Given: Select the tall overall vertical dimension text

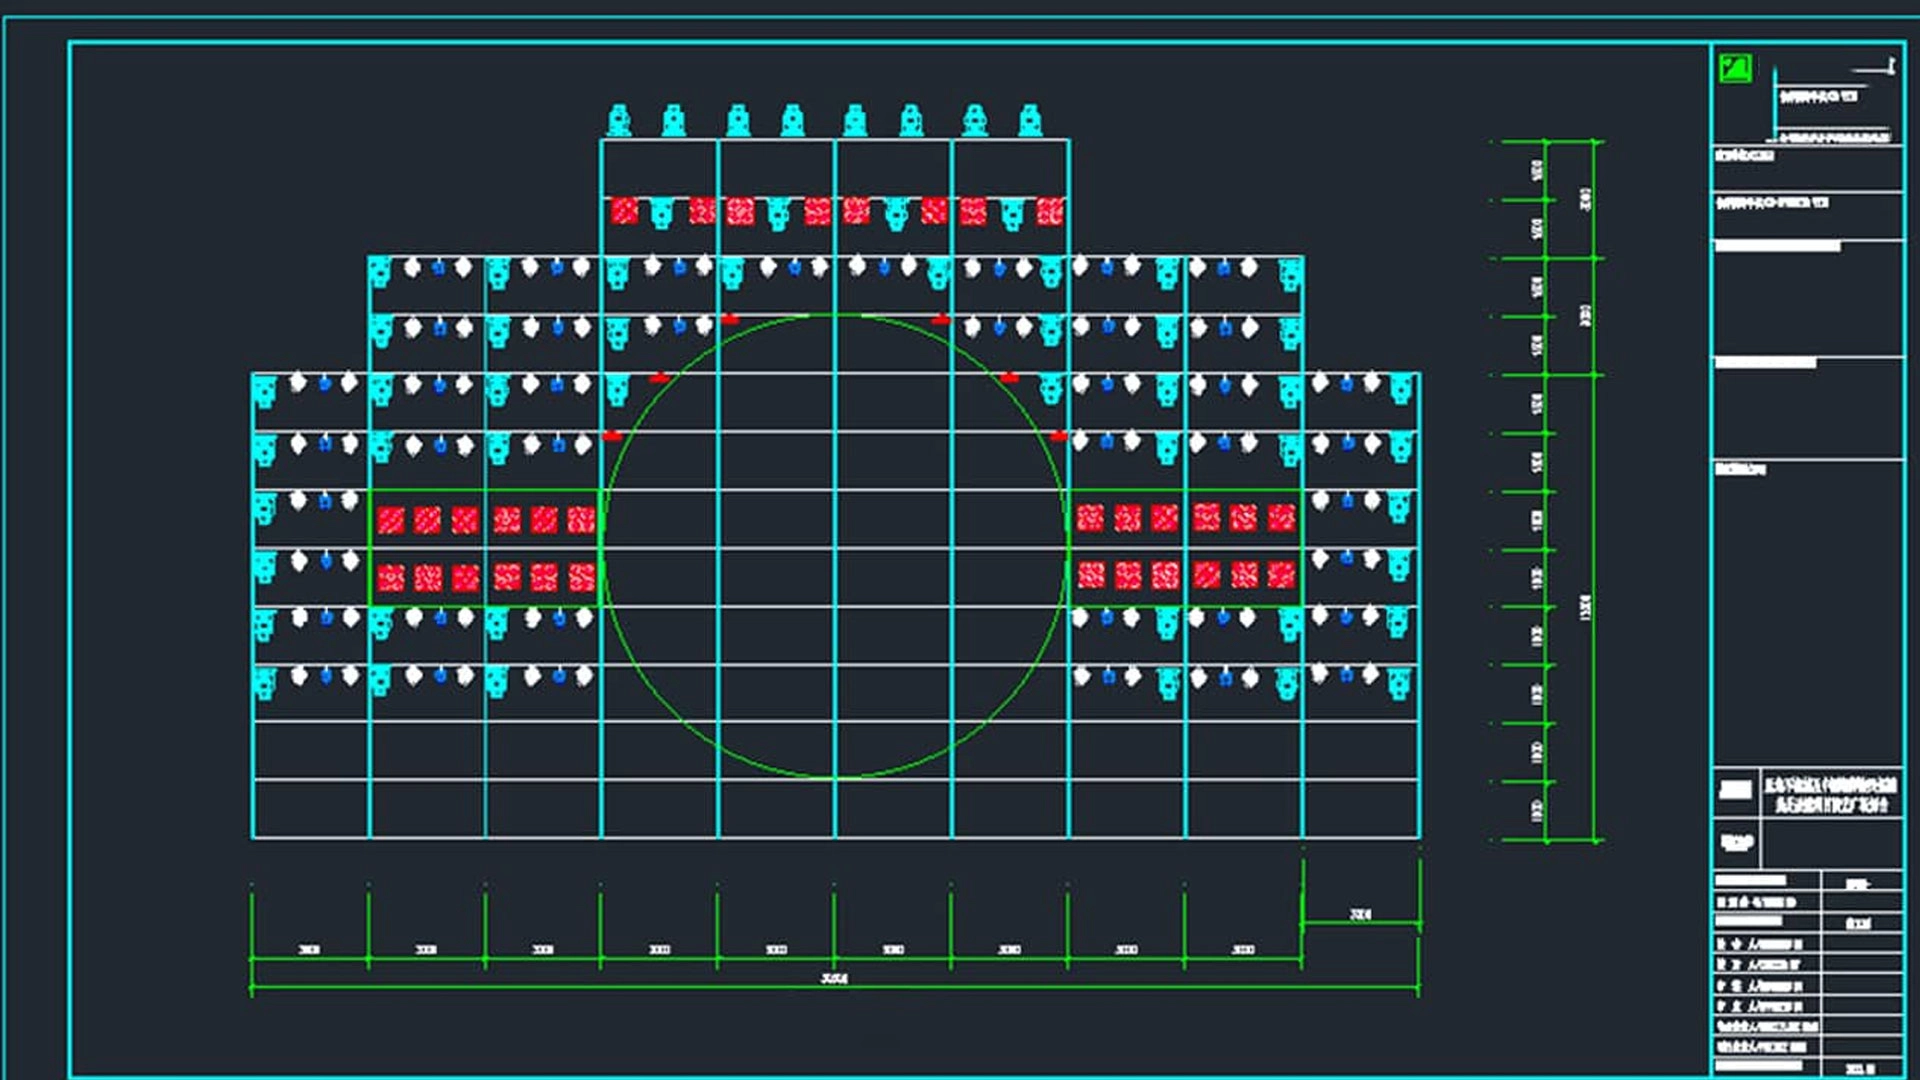Looking at the screenshot, I should click(1586, 607).
